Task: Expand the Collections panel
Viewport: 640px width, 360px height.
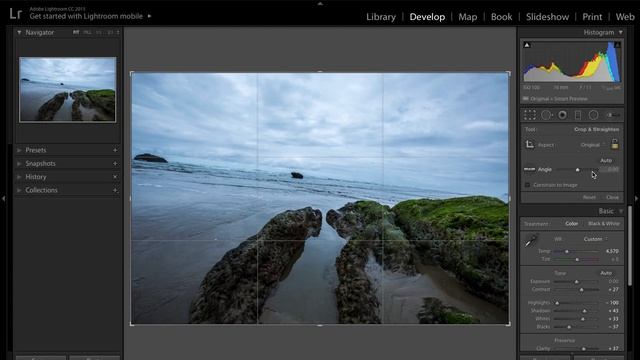Action: pos(19,190)
